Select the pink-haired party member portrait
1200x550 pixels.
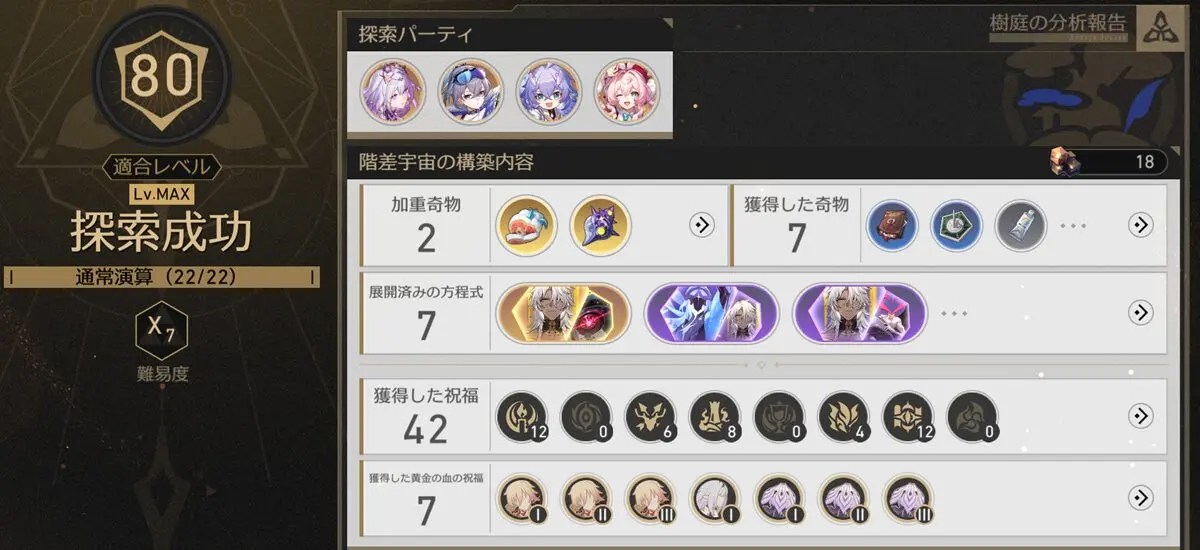pyautogui.click(x=627, y=92)
